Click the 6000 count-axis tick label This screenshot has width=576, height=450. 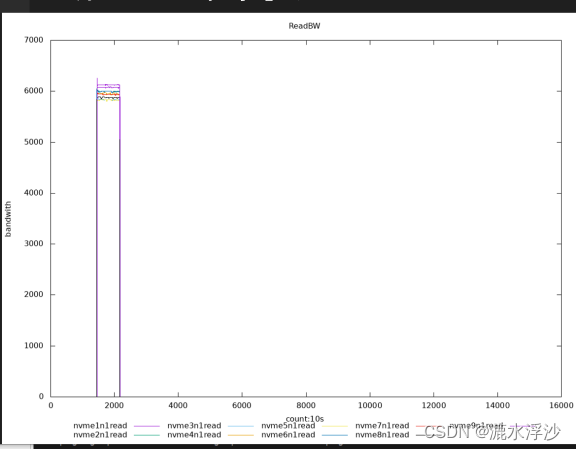[x=242, y=405]
